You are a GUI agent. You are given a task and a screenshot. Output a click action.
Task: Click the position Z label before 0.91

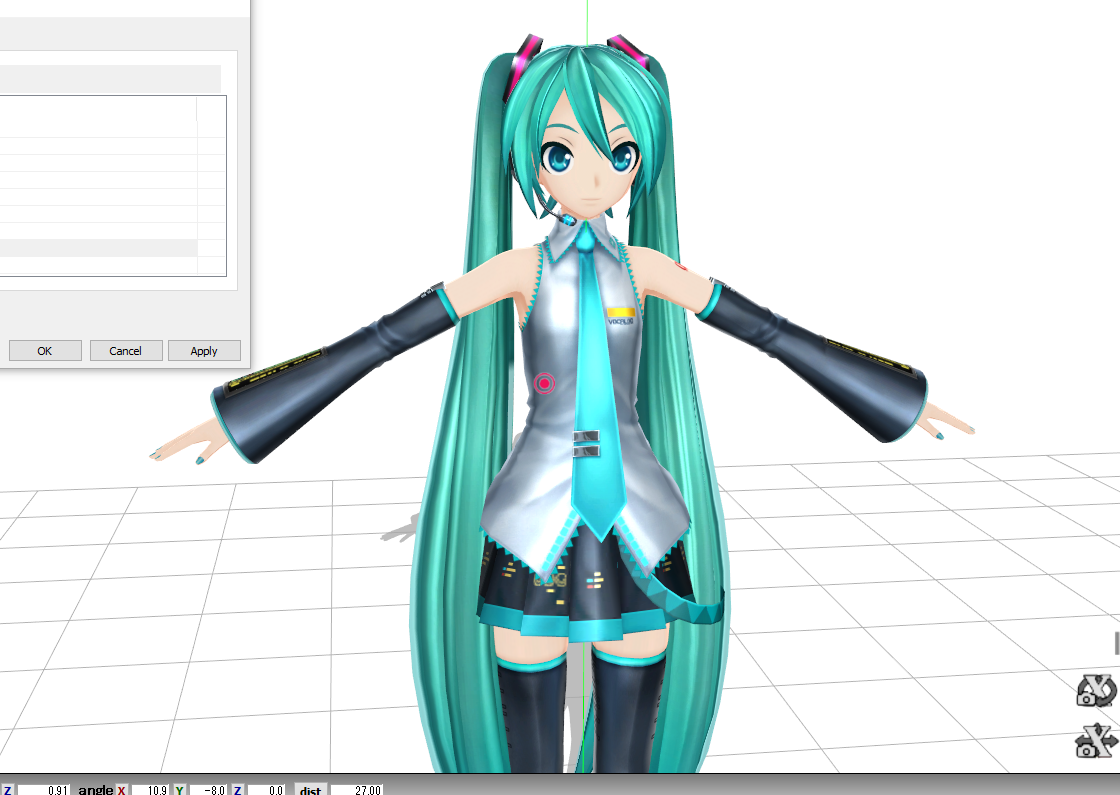click(8, 790)
